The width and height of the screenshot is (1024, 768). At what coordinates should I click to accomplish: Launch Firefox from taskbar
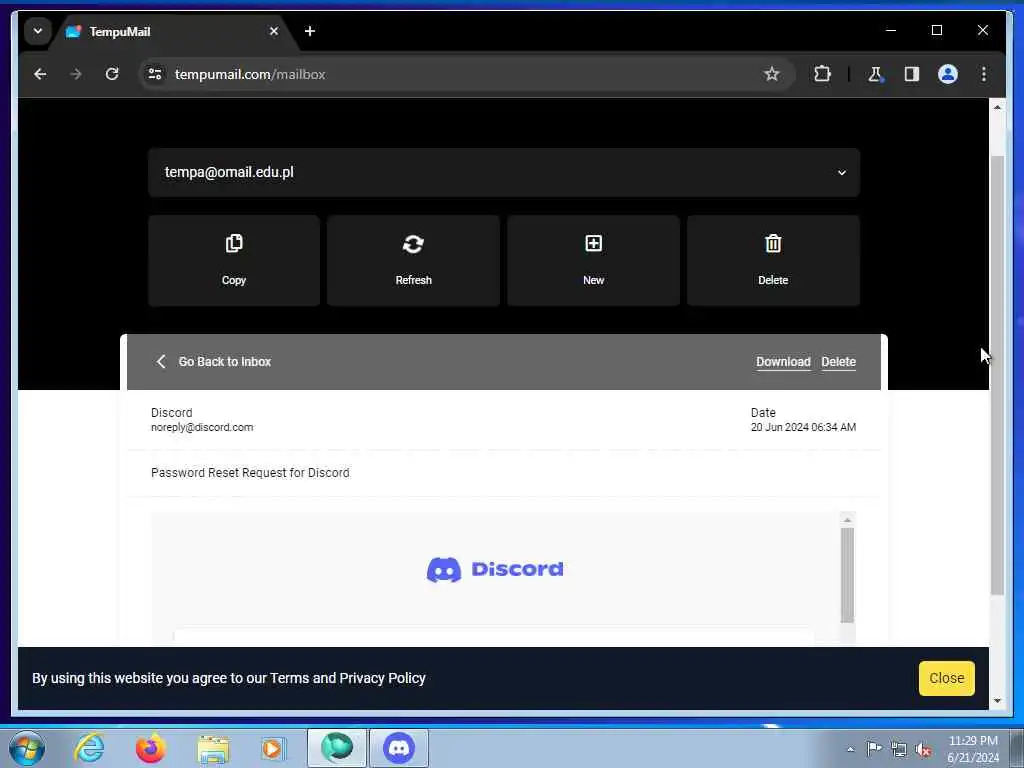tap(151, 748)
